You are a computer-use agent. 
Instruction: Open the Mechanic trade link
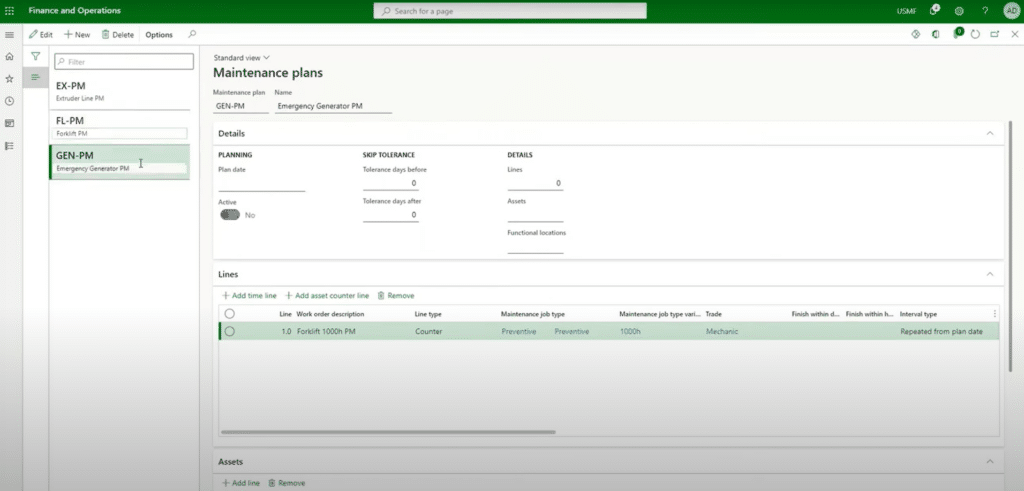(722, 332)
